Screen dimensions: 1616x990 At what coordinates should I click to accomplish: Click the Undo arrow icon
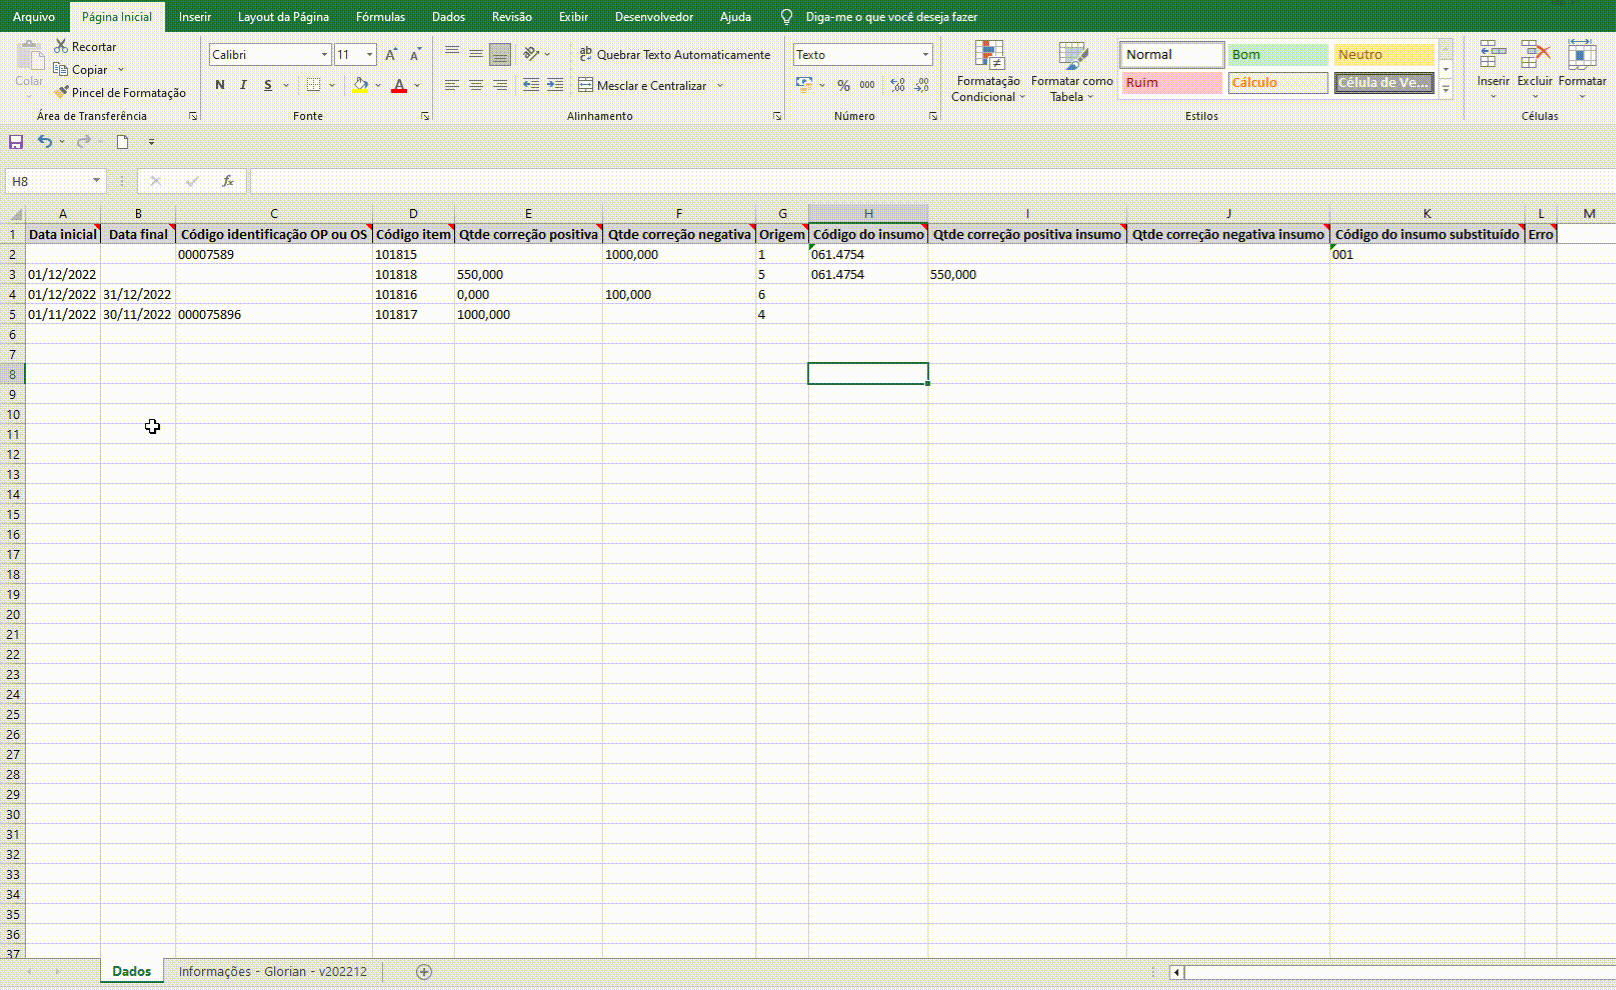44,142
